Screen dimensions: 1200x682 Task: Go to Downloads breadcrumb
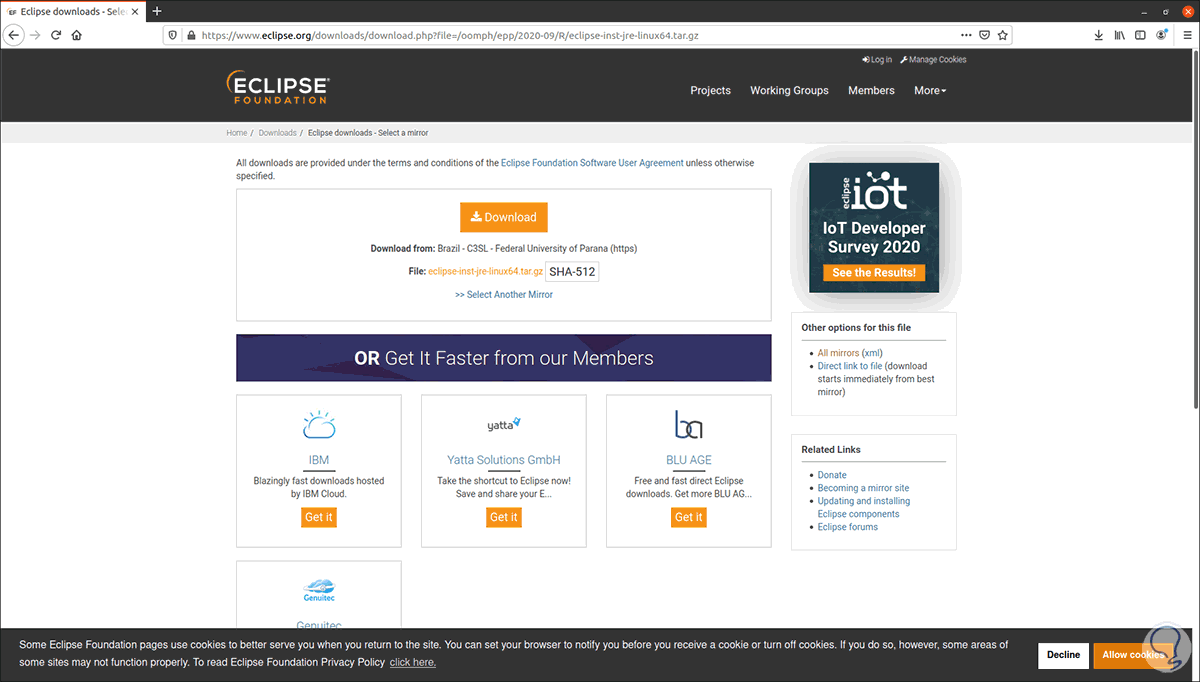[277, 133]
